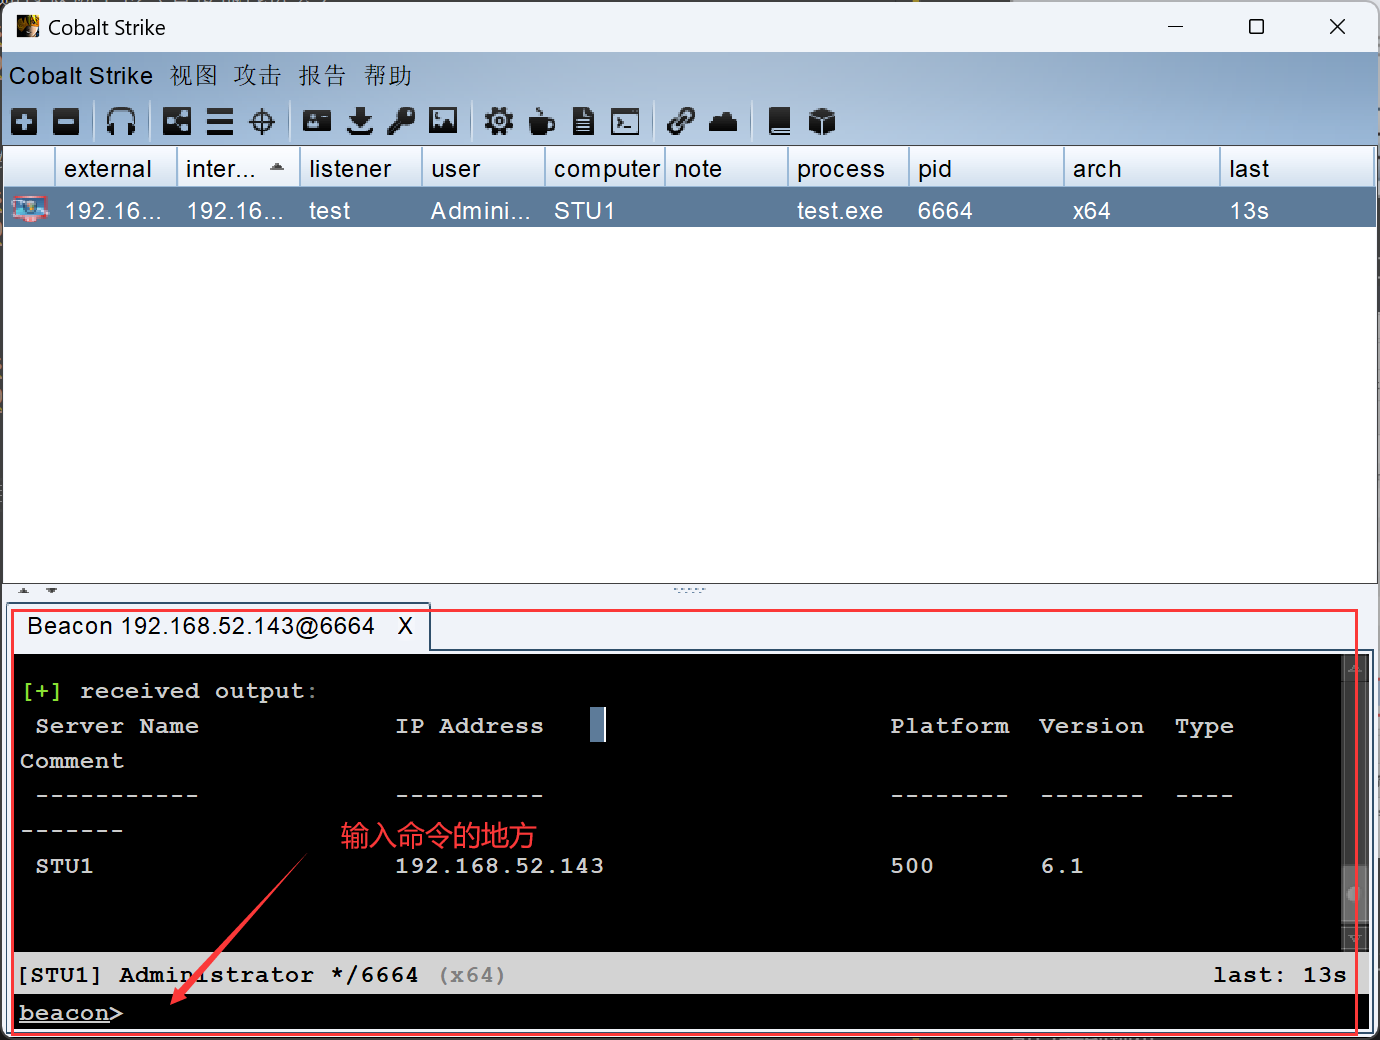Connect to a new team server (plus icon)
Image resolution: width=1380 pixels, height=1040 pixels.
coord(24,122)
